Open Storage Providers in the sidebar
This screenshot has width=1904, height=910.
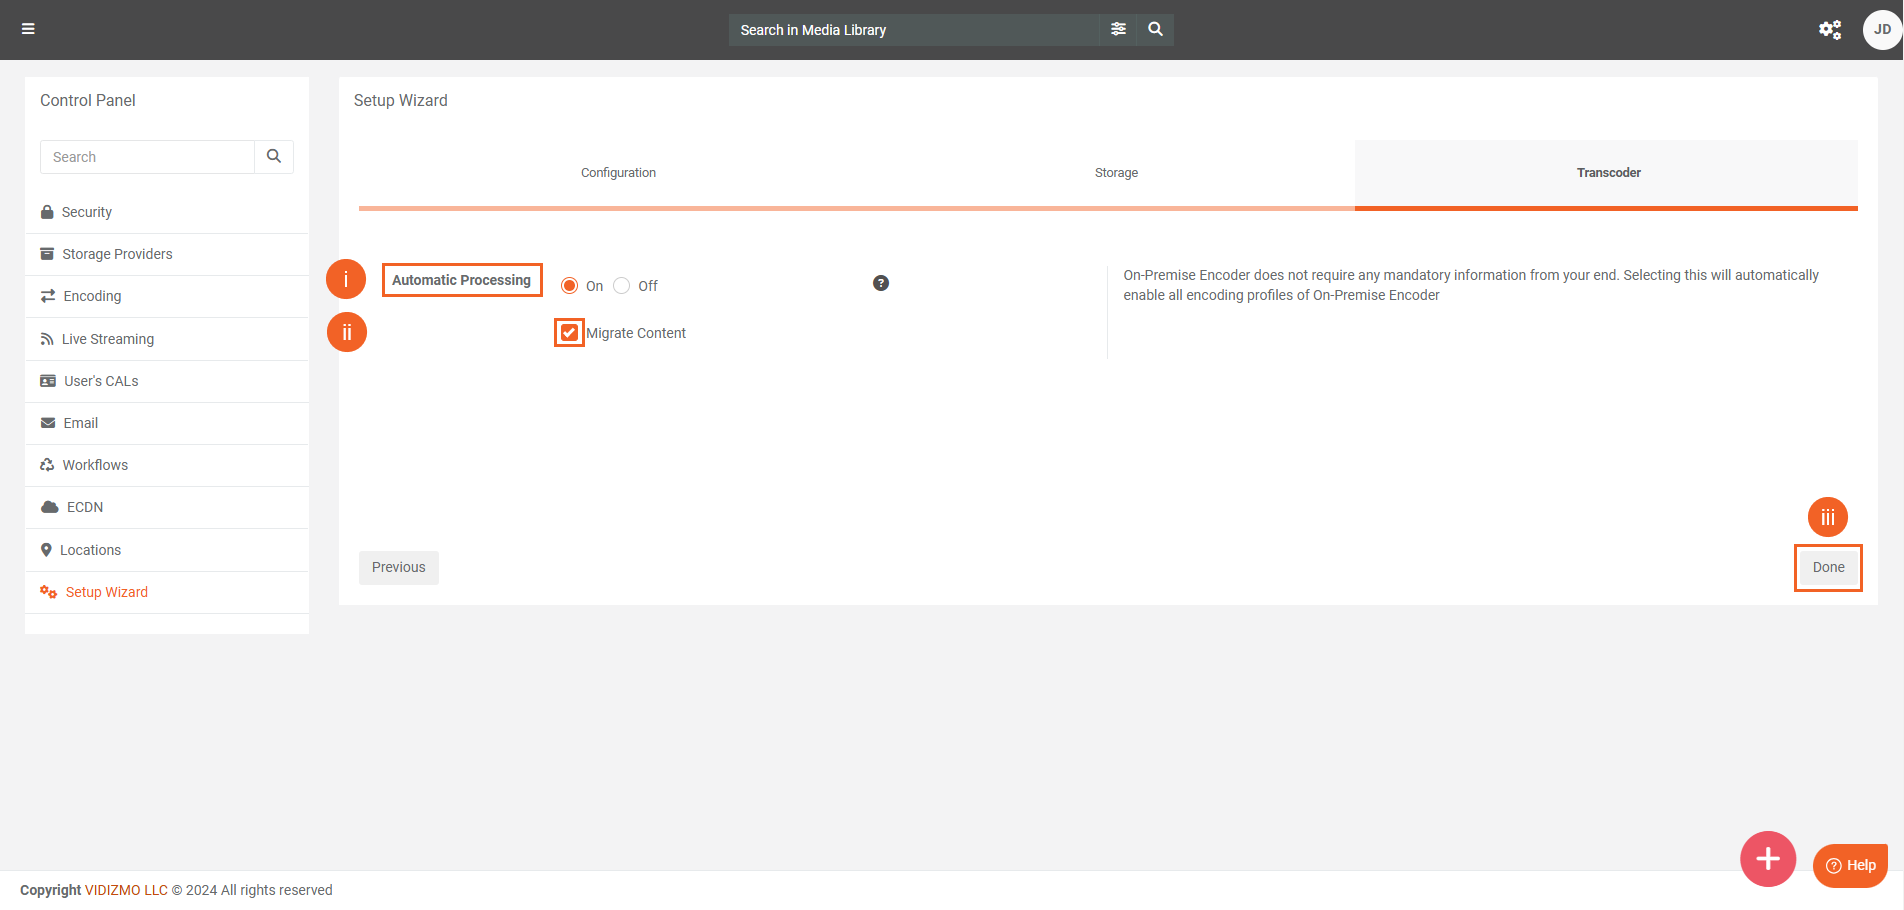coord(117,254)
